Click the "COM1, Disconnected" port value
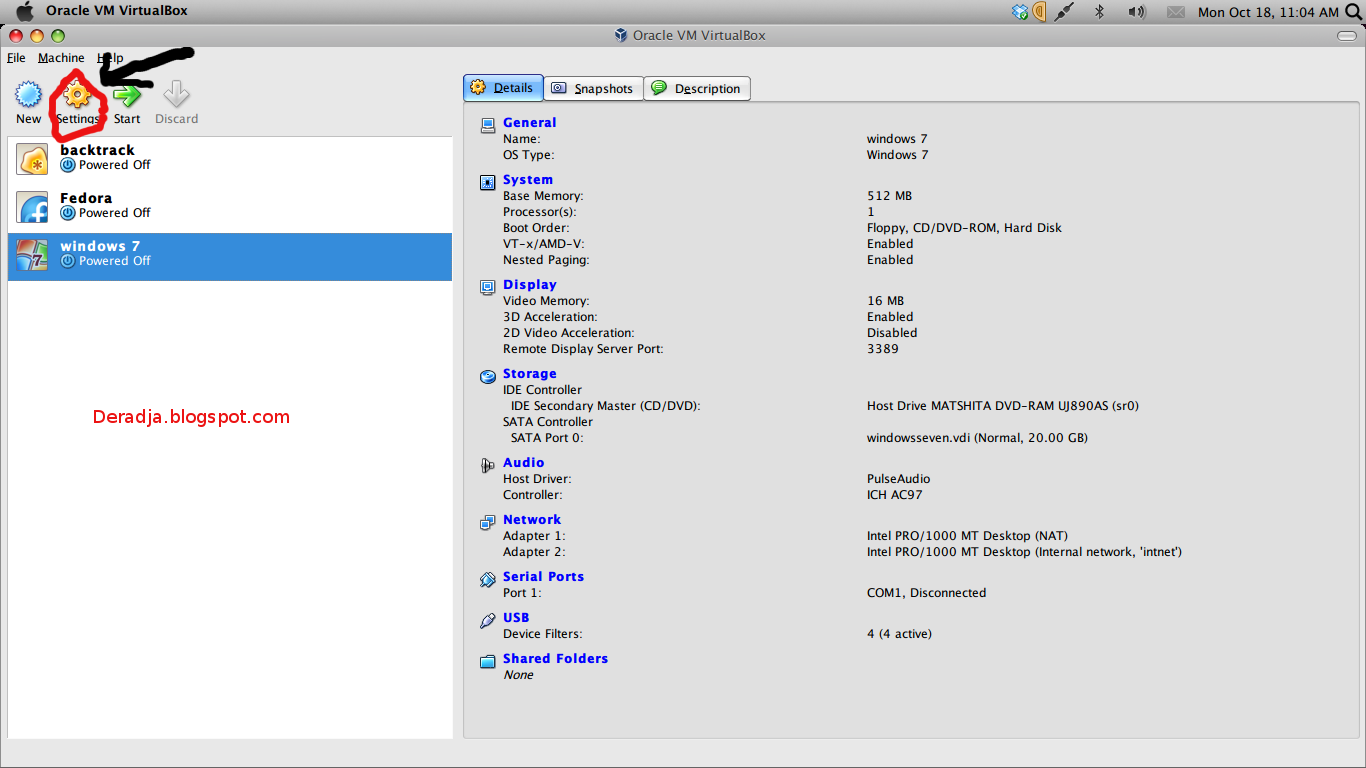Viewport: 1366px width, 768px height. pos(926,593)
